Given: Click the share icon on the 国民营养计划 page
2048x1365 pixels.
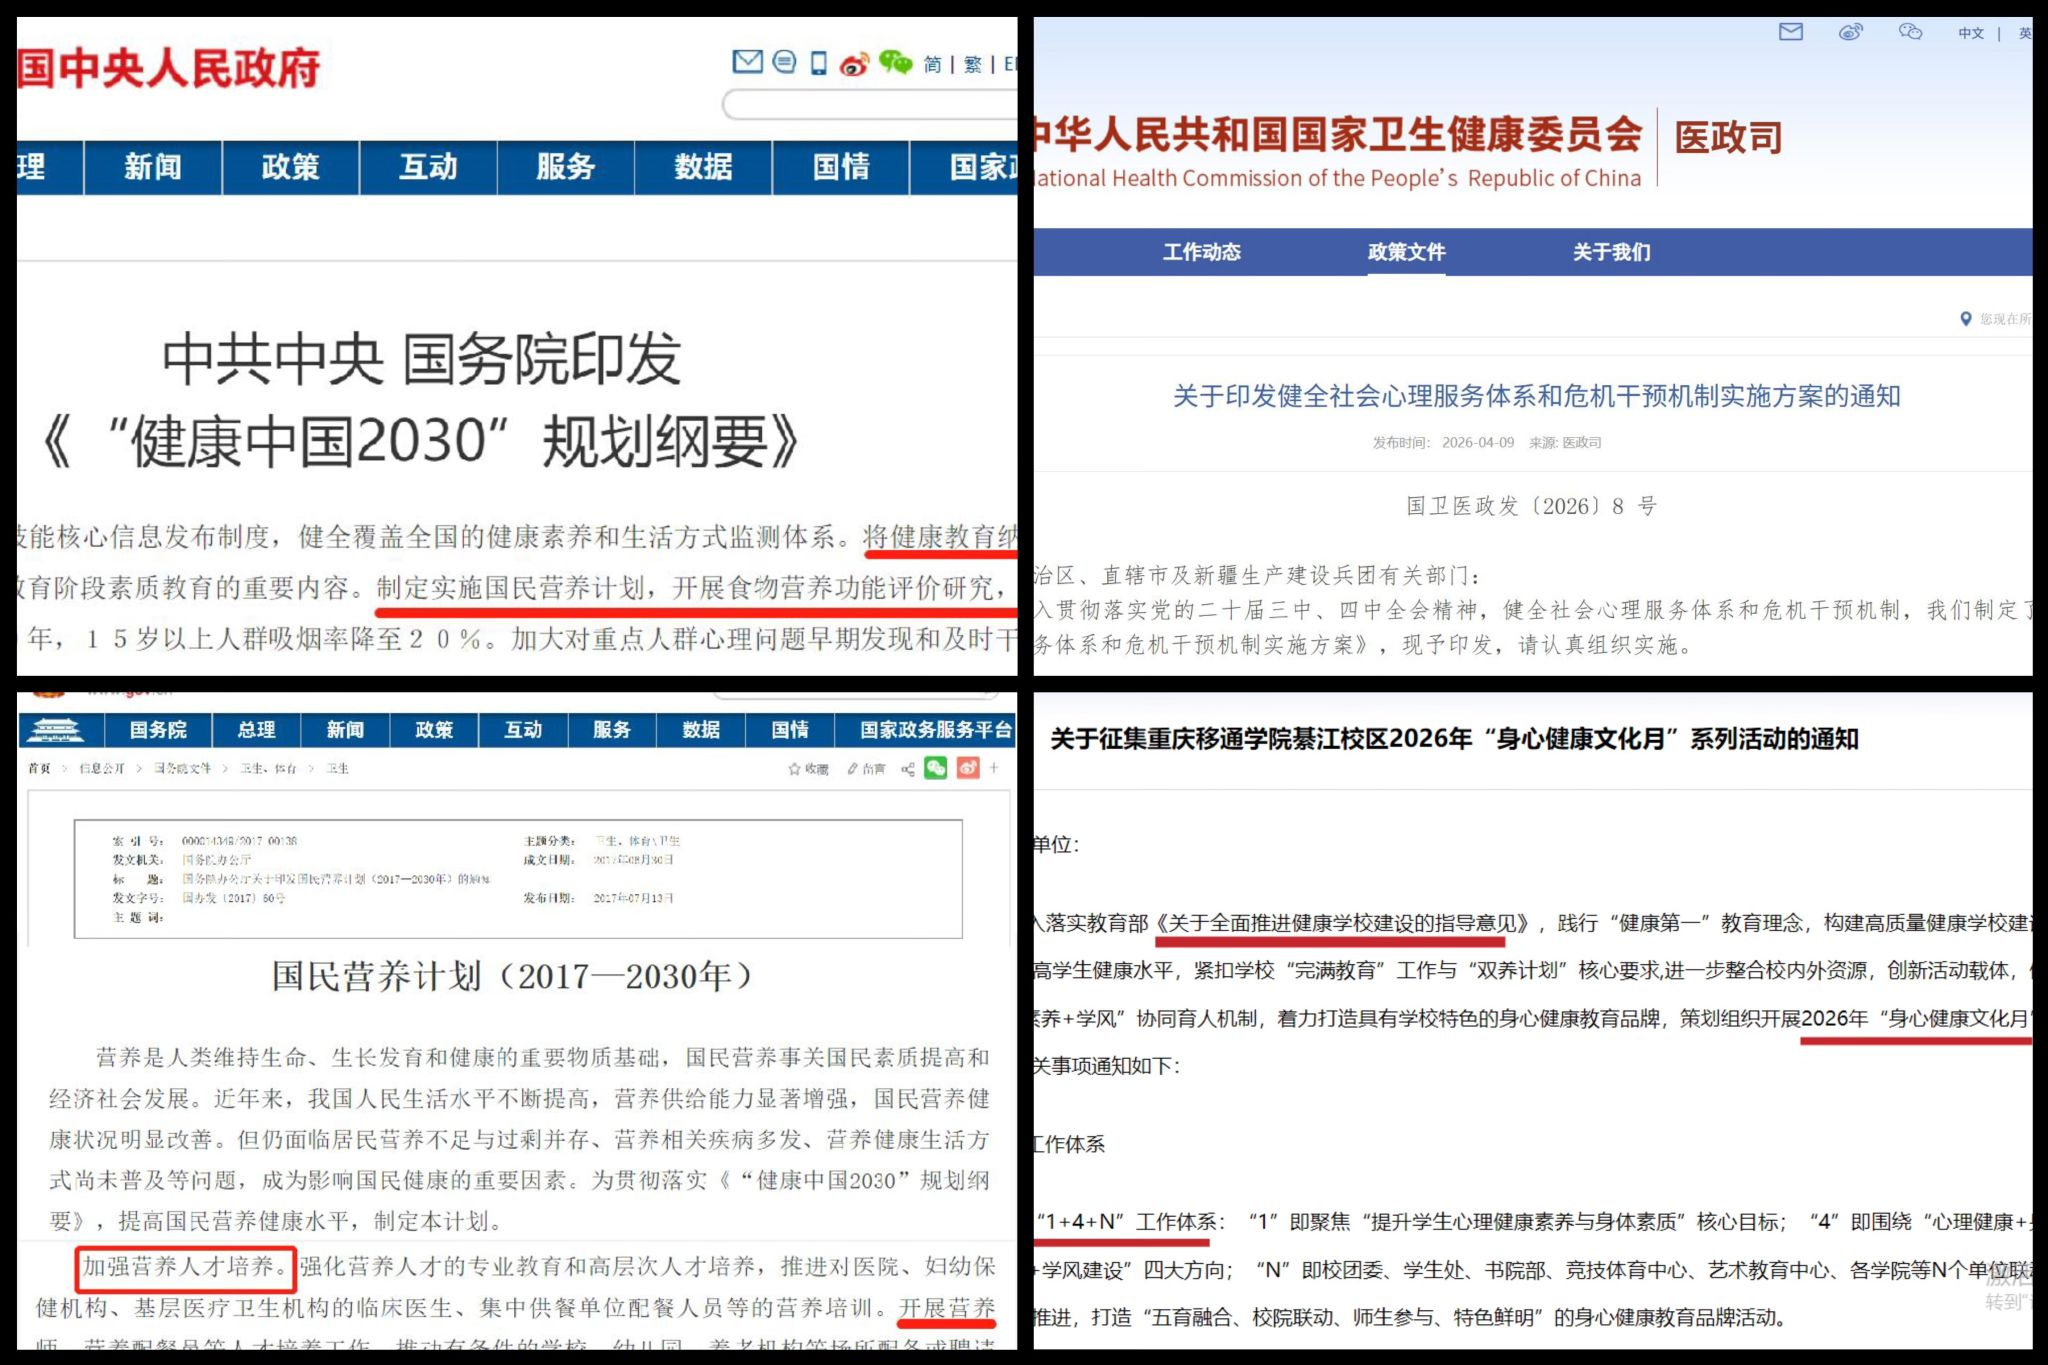Looking at the screenshot, I should coord(908,769).
